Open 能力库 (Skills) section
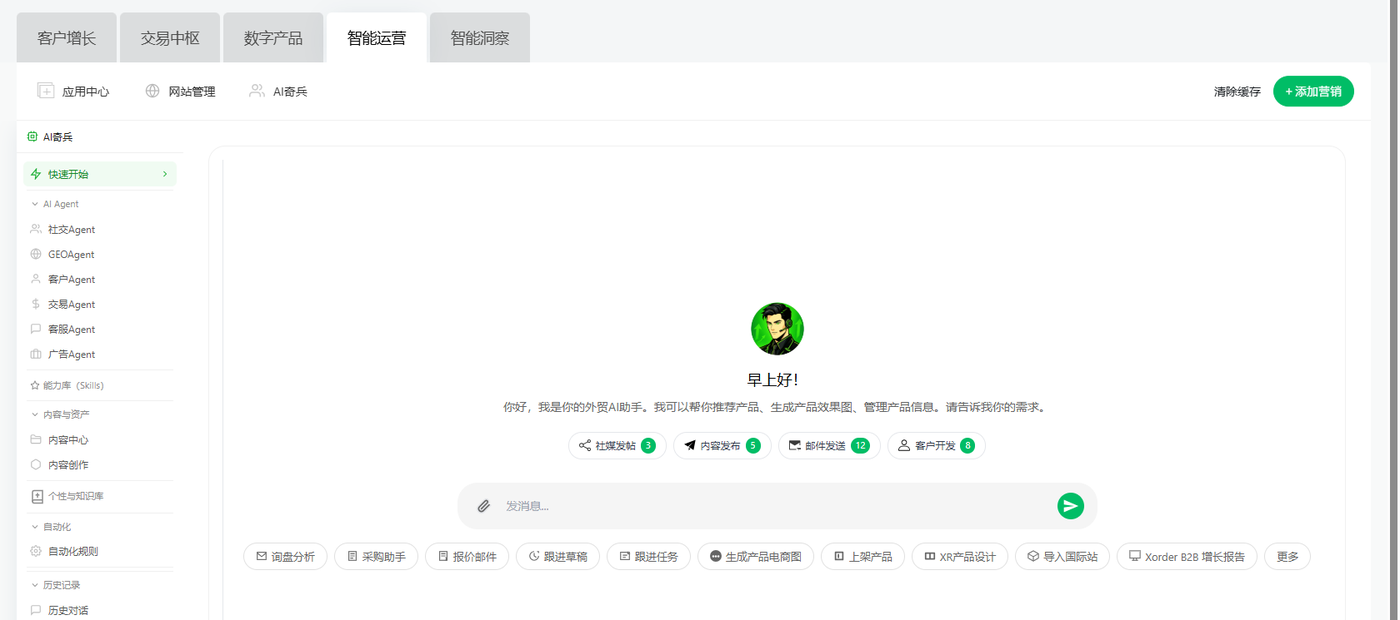 (67, 385)
